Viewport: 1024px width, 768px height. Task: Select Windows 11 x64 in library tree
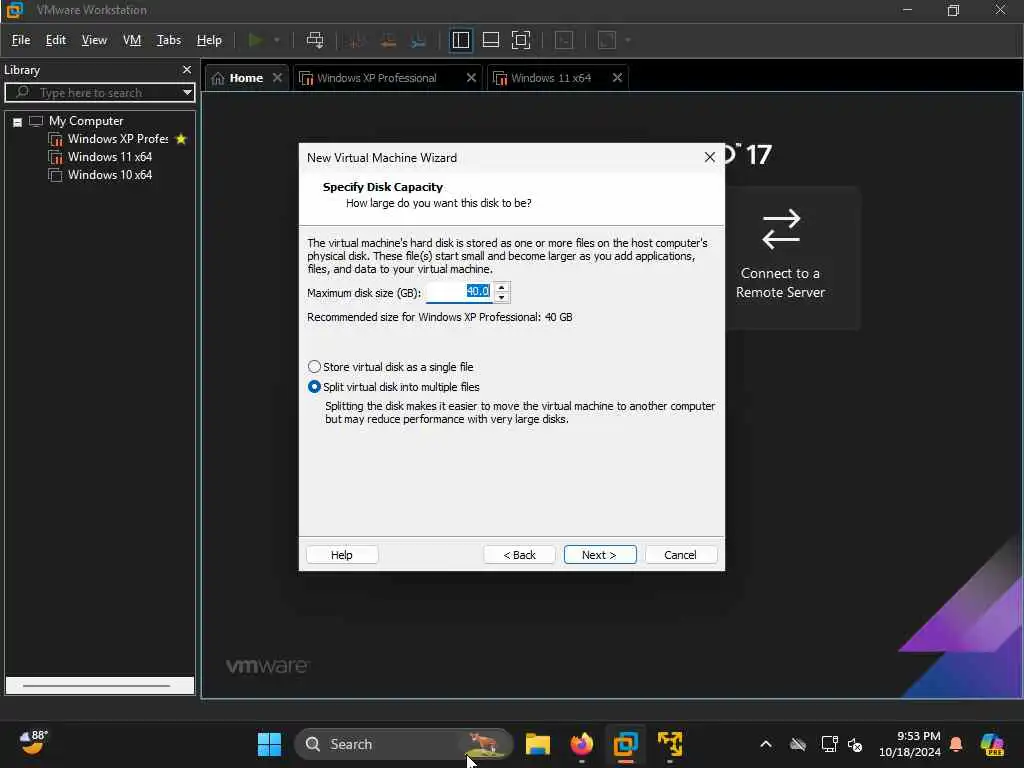(110, 157)
